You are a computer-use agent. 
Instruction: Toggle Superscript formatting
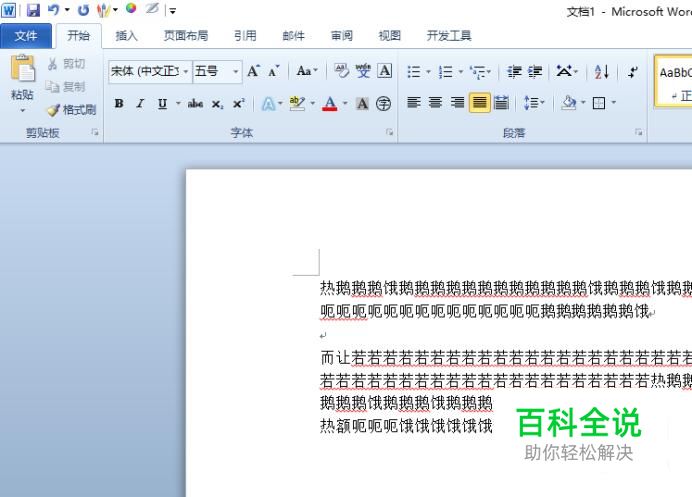click(x=239, y=104)
